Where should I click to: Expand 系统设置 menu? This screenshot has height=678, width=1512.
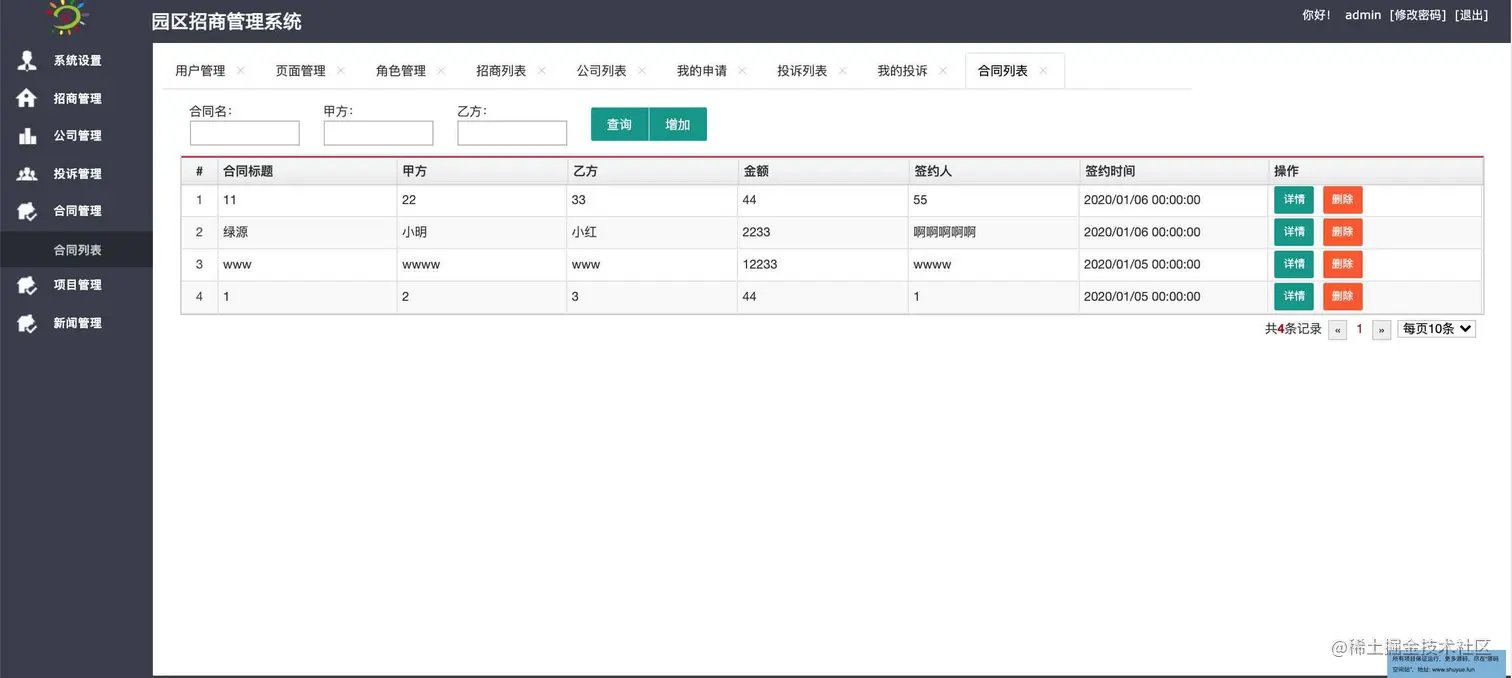point(76,60)
